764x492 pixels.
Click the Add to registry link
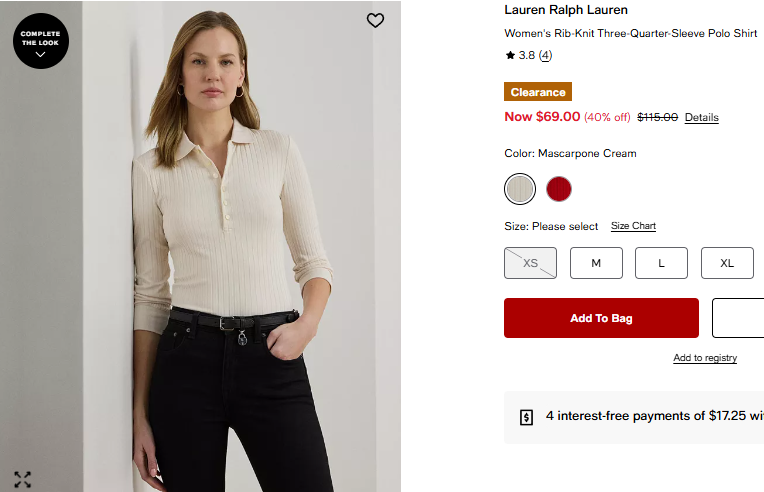705,358
